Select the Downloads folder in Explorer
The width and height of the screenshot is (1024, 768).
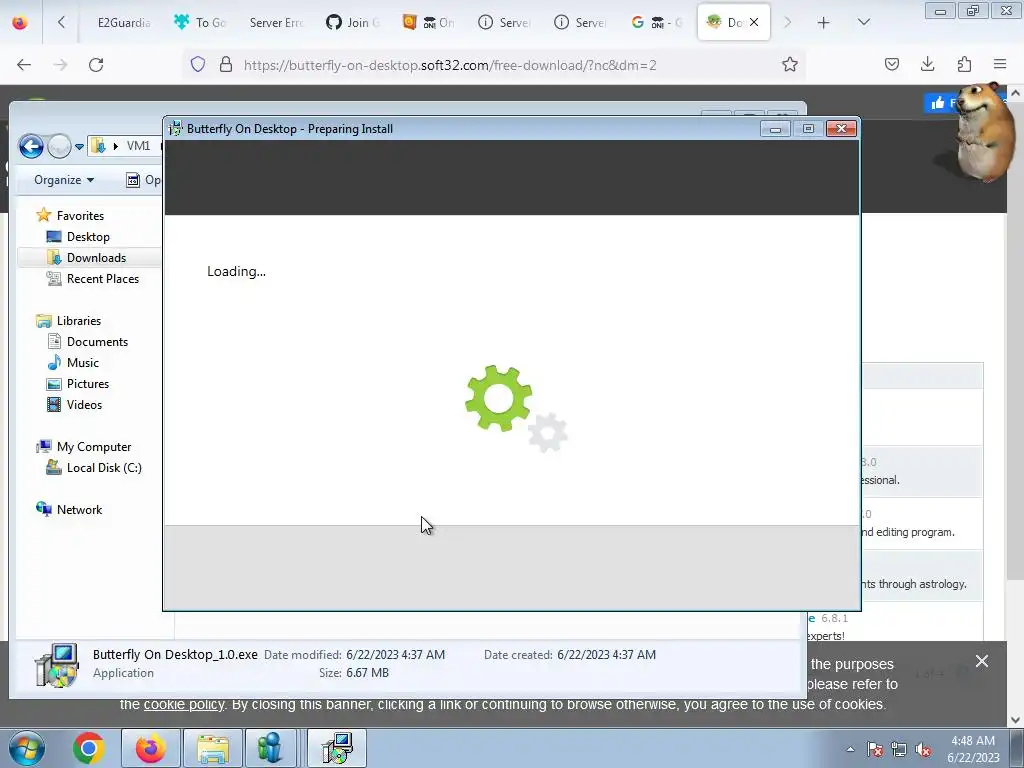point(96,257)
